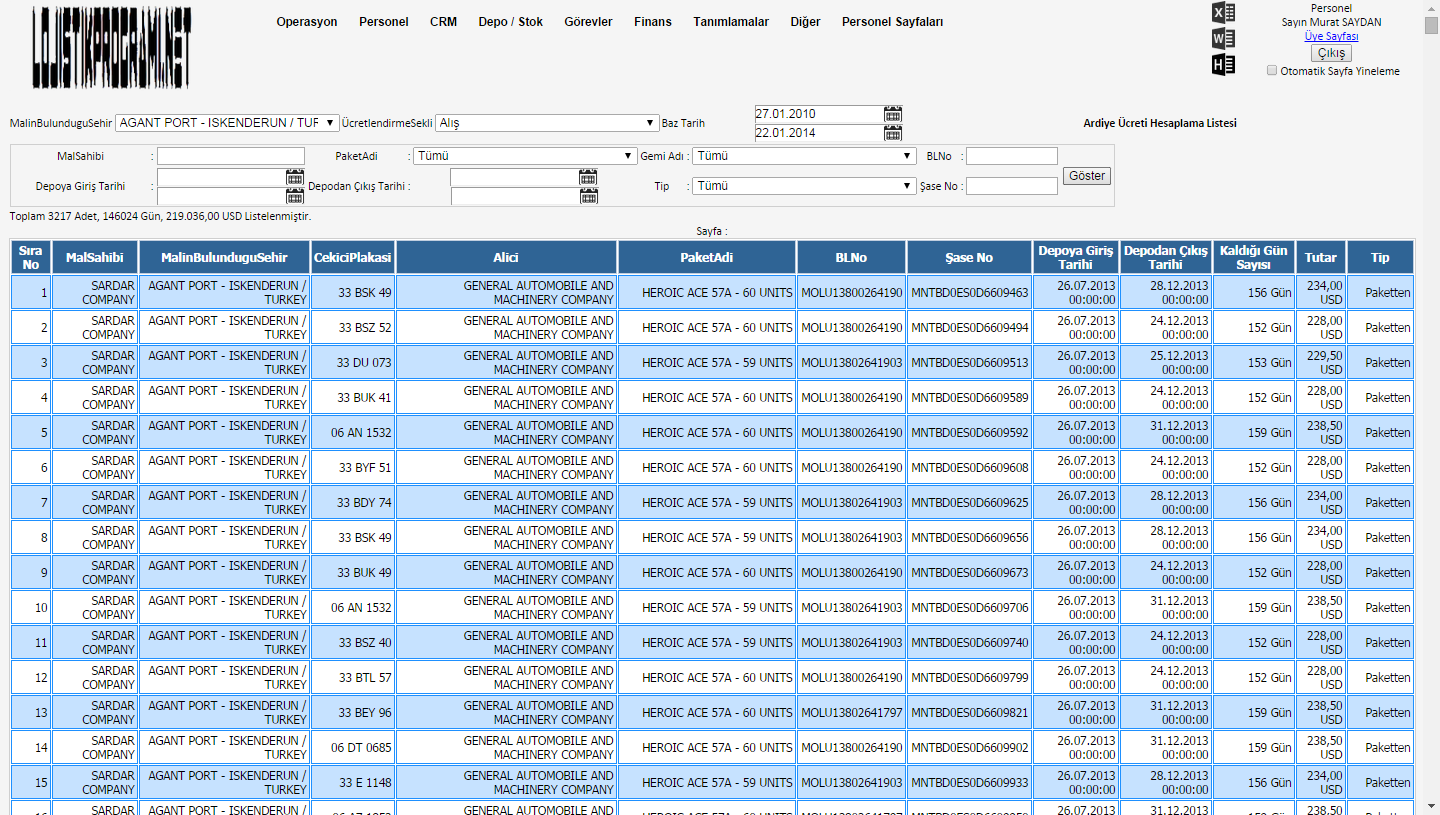Click the 153 Gün cell
The height and width of the screenshot is (815, 1440).
(x=1254, y=362)
